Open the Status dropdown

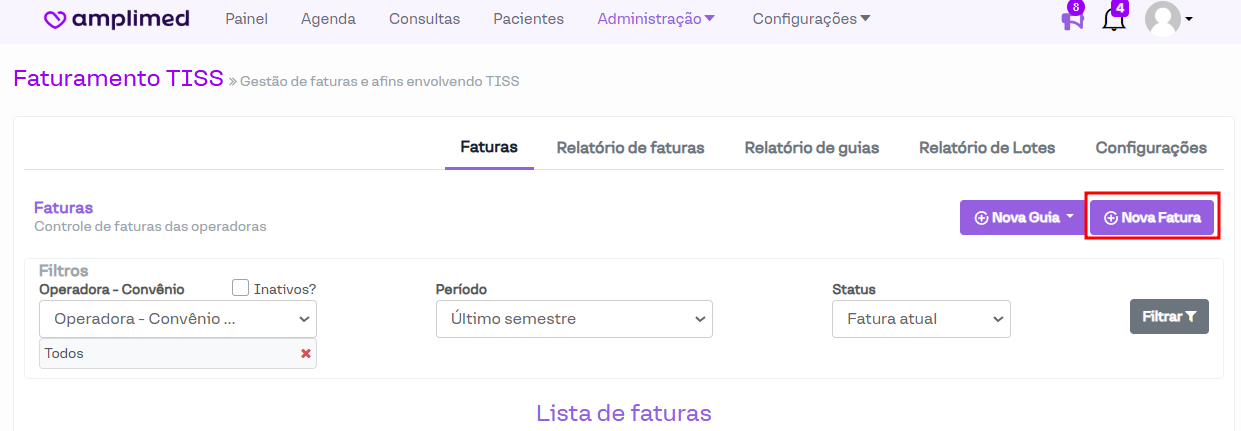(x=921, y=319)
